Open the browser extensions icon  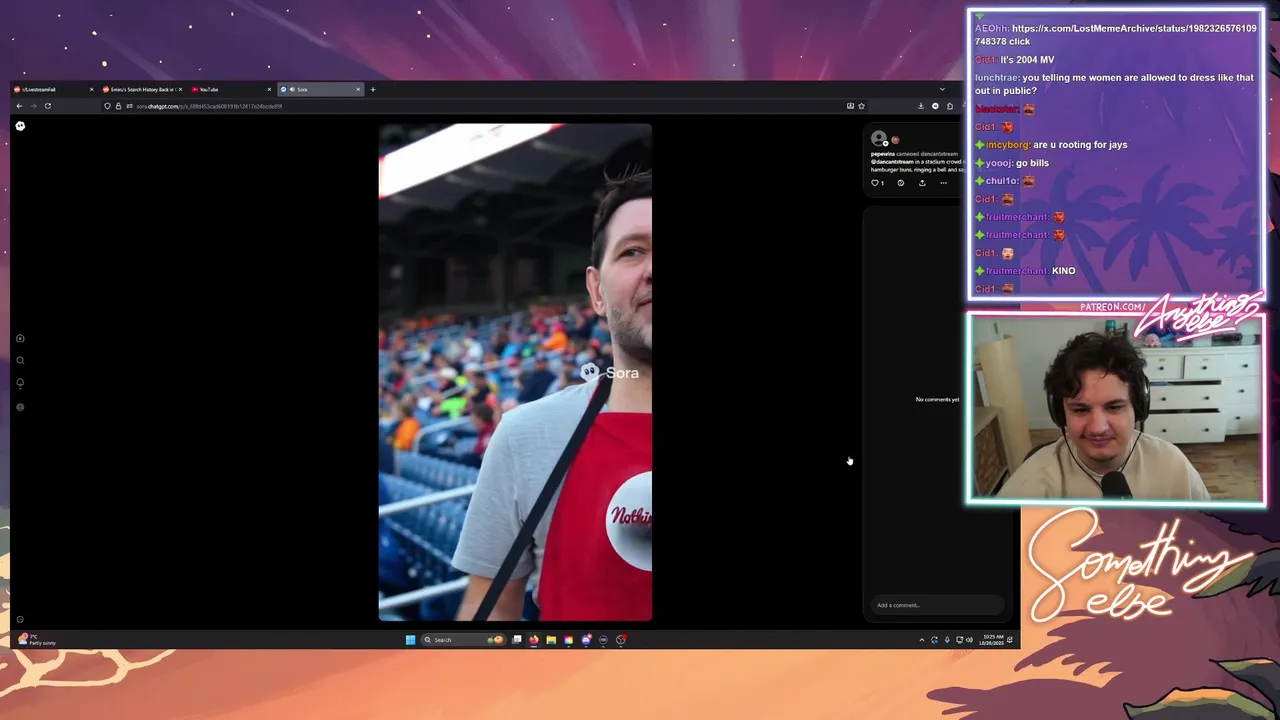coord(950,106)
